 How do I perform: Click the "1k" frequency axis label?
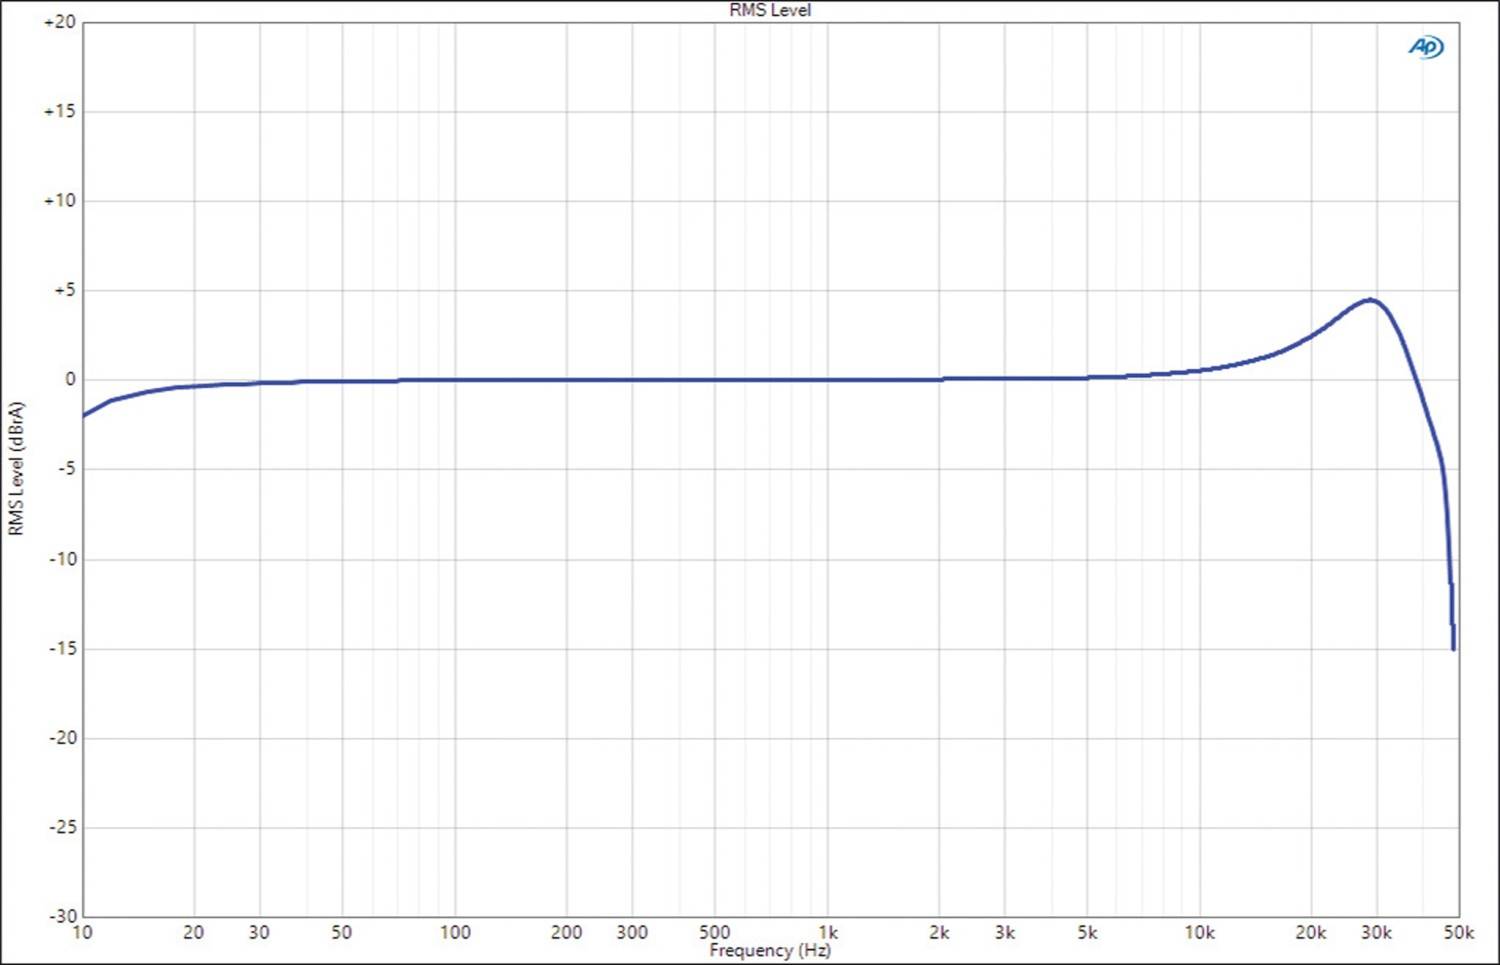point(828,932)
